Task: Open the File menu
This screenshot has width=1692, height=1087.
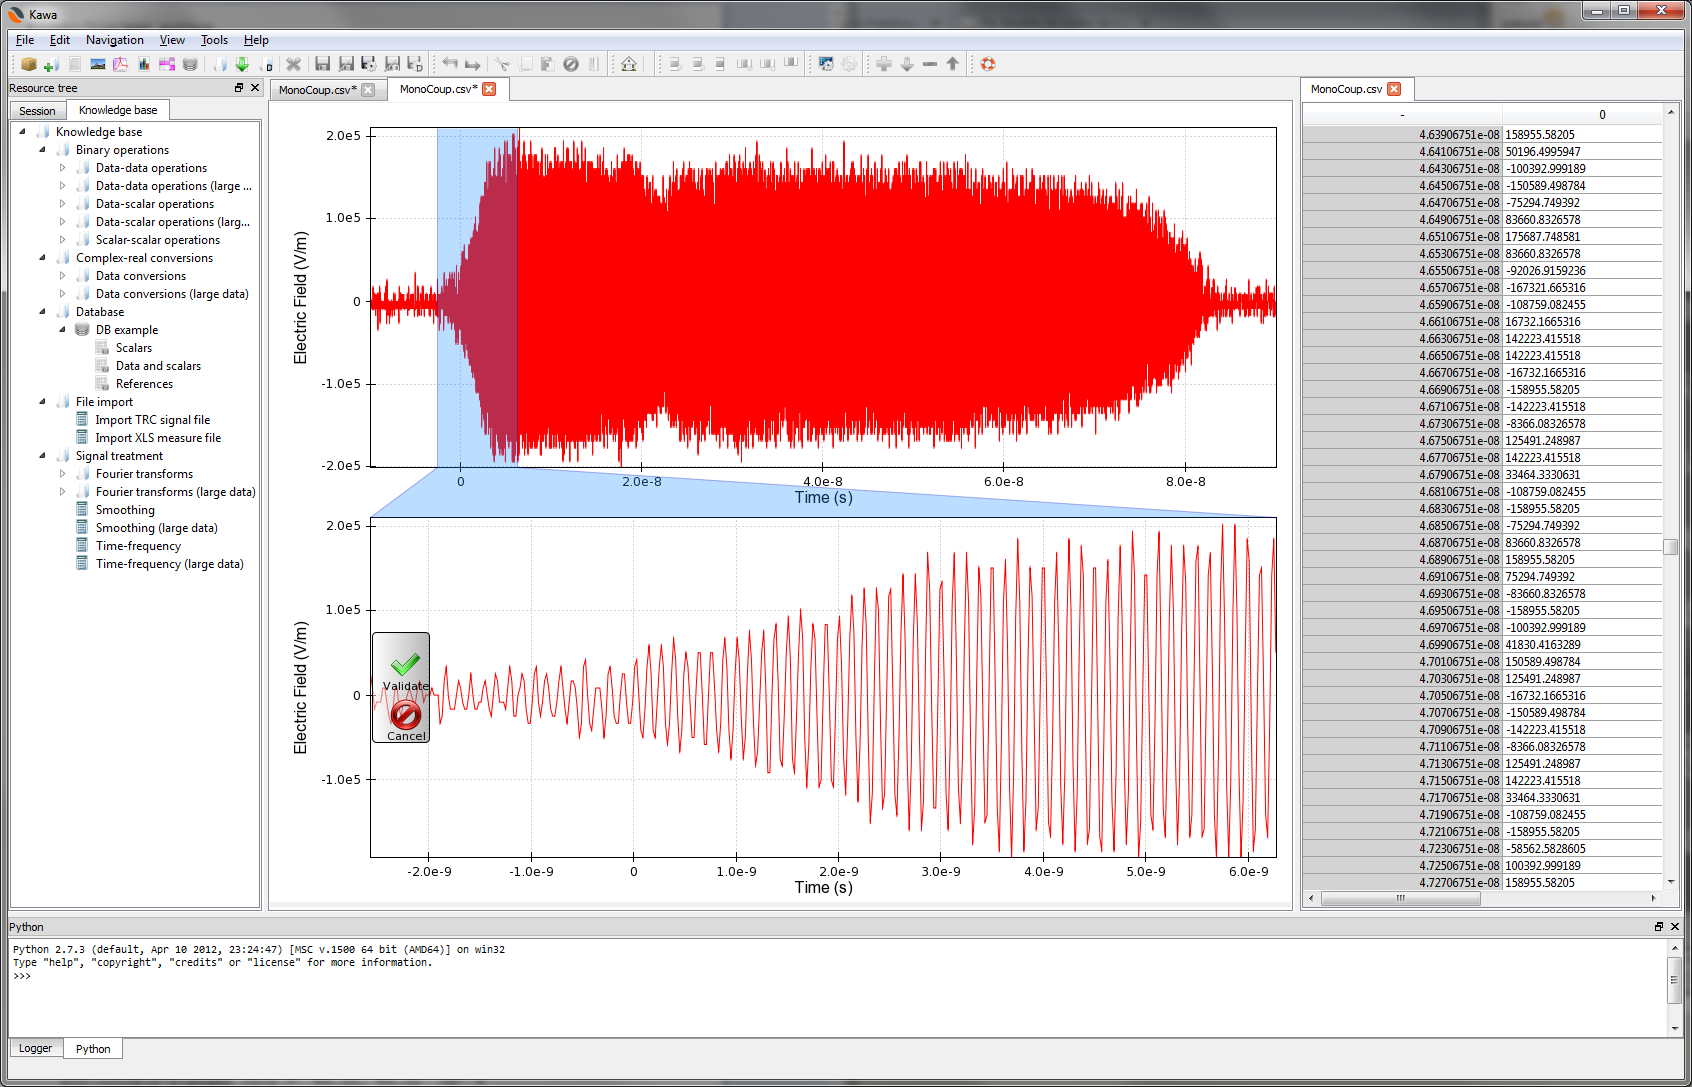Action: 25,40
